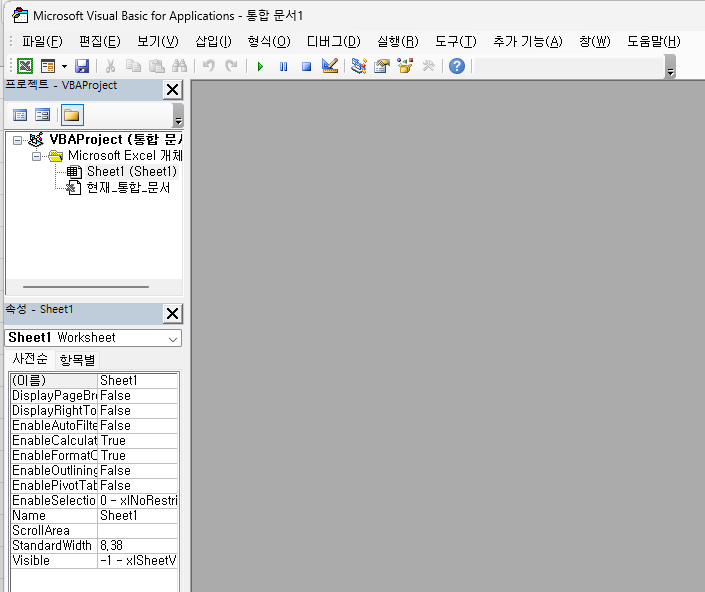Screen dimensions: 705x592
Task: Click the Redo arrow icon
Action: click(232, 66)
